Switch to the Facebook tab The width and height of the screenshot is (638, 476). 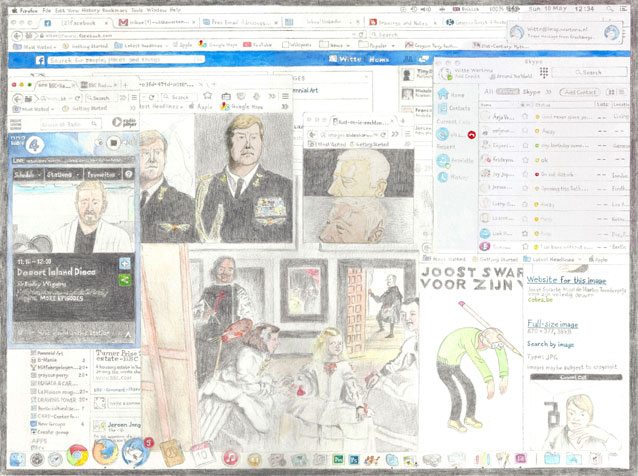pos(75,23)
